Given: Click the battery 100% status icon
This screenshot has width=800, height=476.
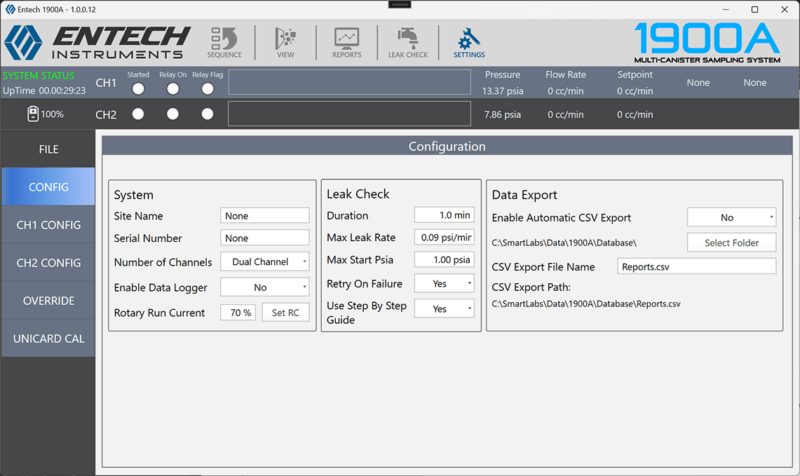Looking at the screenshot, I should point(33,114).
